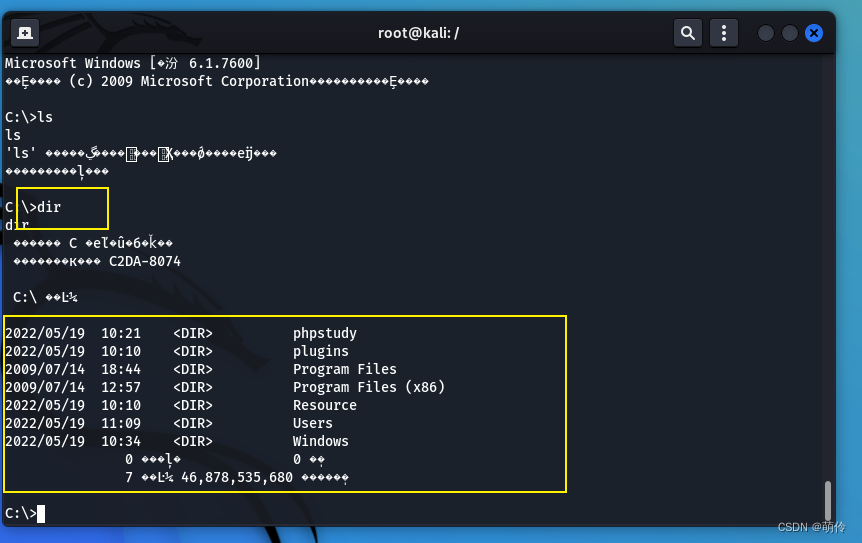Click the 18:44 time value
The width and height of the screenshot is (862, 543).
click(x=121, y=369)
